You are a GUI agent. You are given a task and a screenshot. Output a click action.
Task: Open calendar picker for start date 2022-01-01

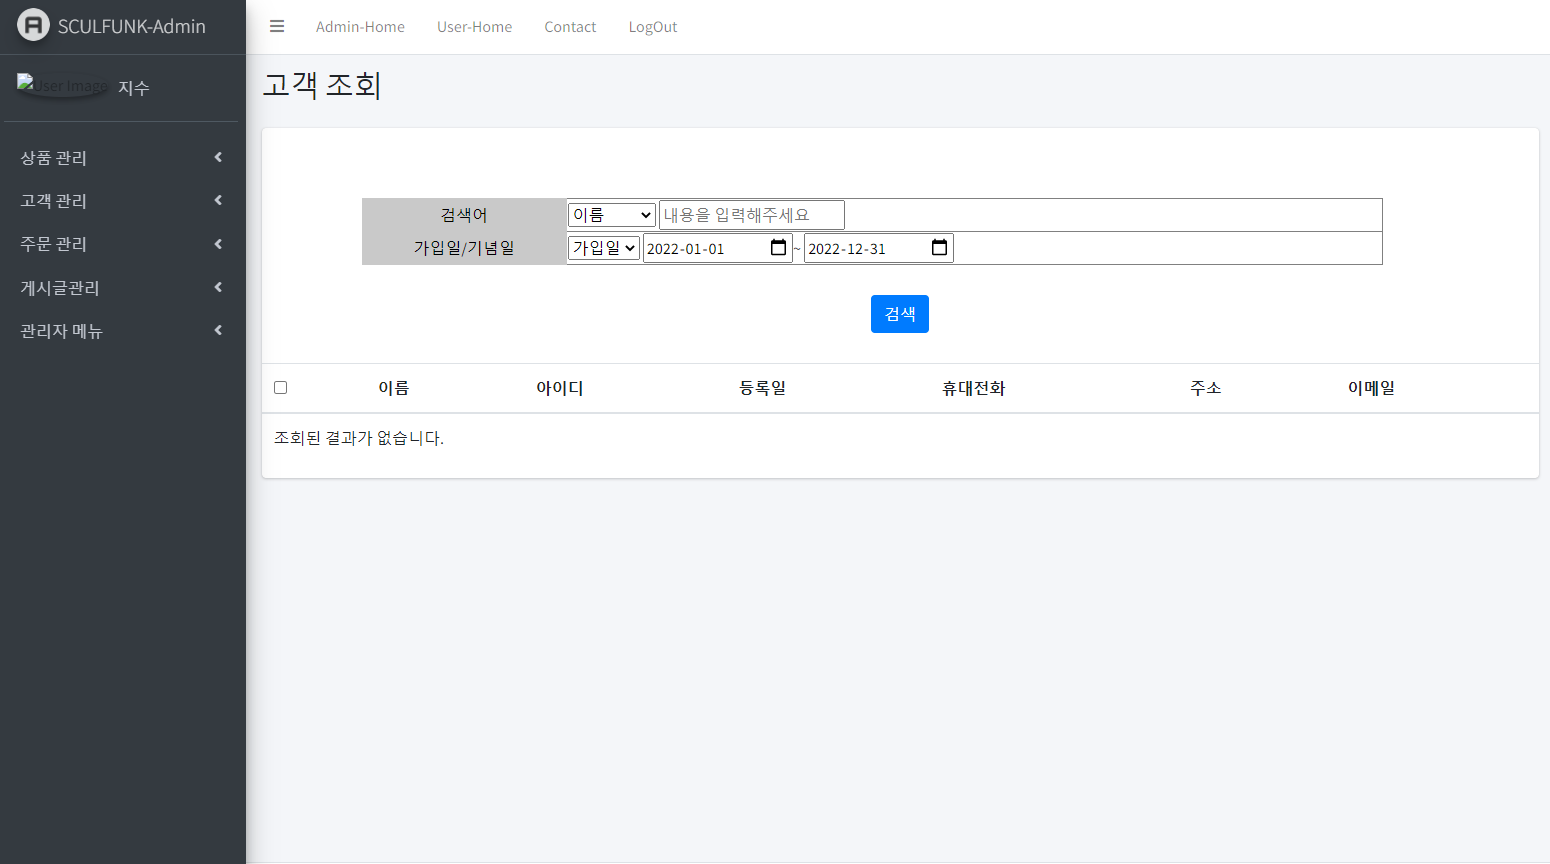coord(778,248)
